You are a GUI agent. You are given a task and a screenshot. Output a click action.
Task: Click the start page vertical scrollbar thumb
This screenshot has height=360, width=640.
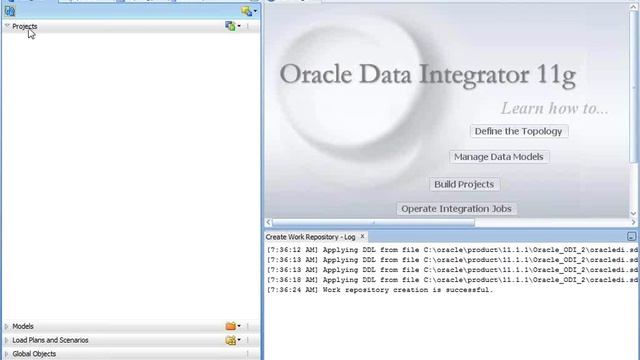pos(633,88)
